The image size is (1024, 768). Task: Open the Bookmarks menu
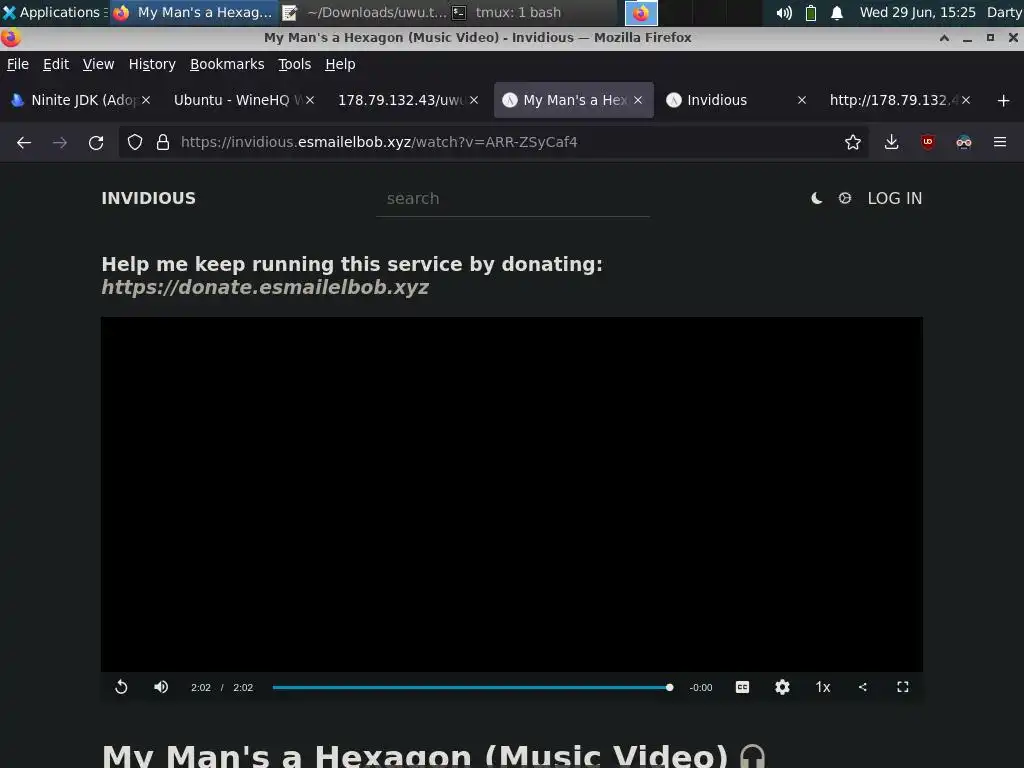coord(227,64)
